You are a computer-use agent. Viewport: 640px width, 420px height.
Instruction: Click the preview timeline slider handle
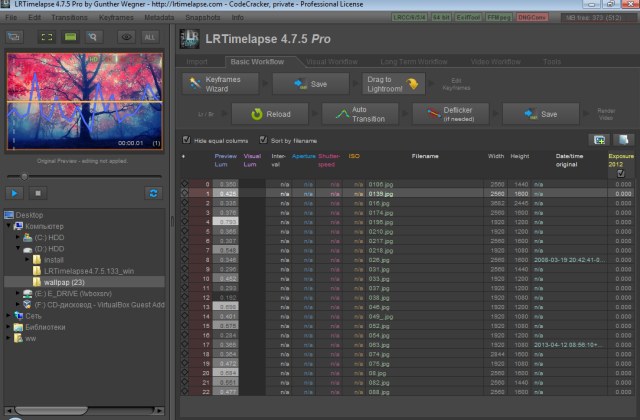point(22,176)
